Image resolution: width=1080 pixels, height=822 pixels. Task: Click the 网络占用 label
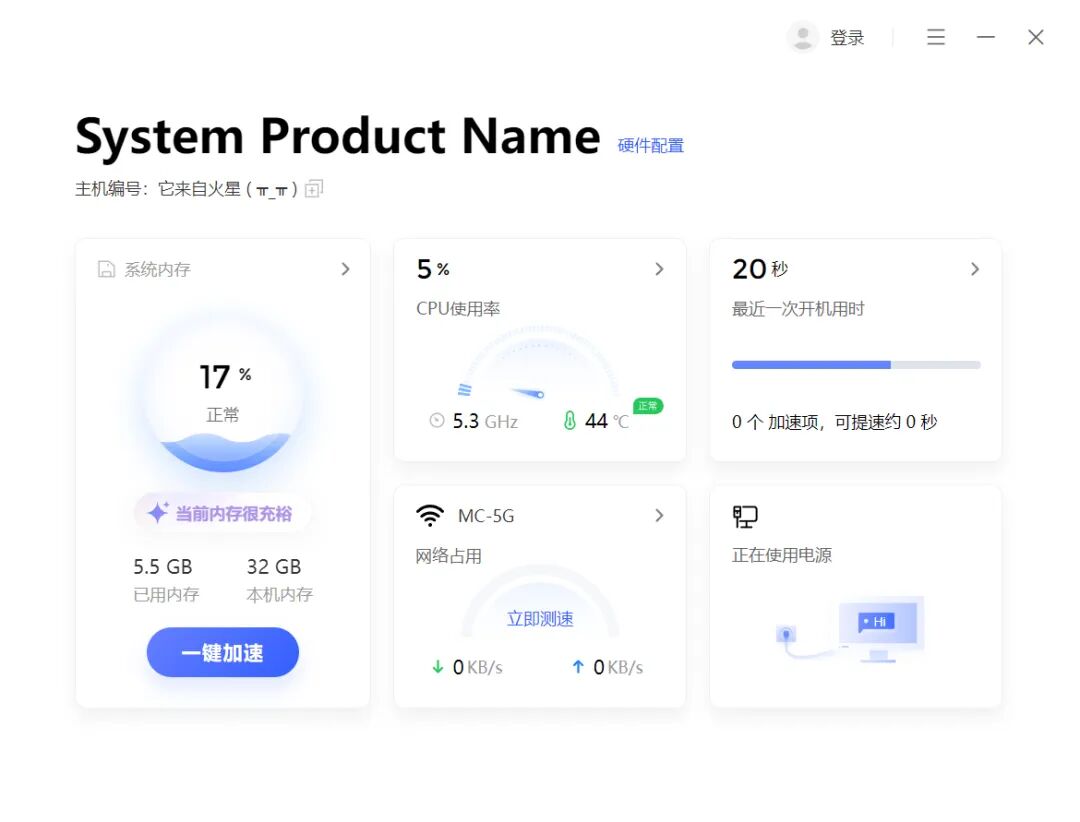click(x=448, y=555)
